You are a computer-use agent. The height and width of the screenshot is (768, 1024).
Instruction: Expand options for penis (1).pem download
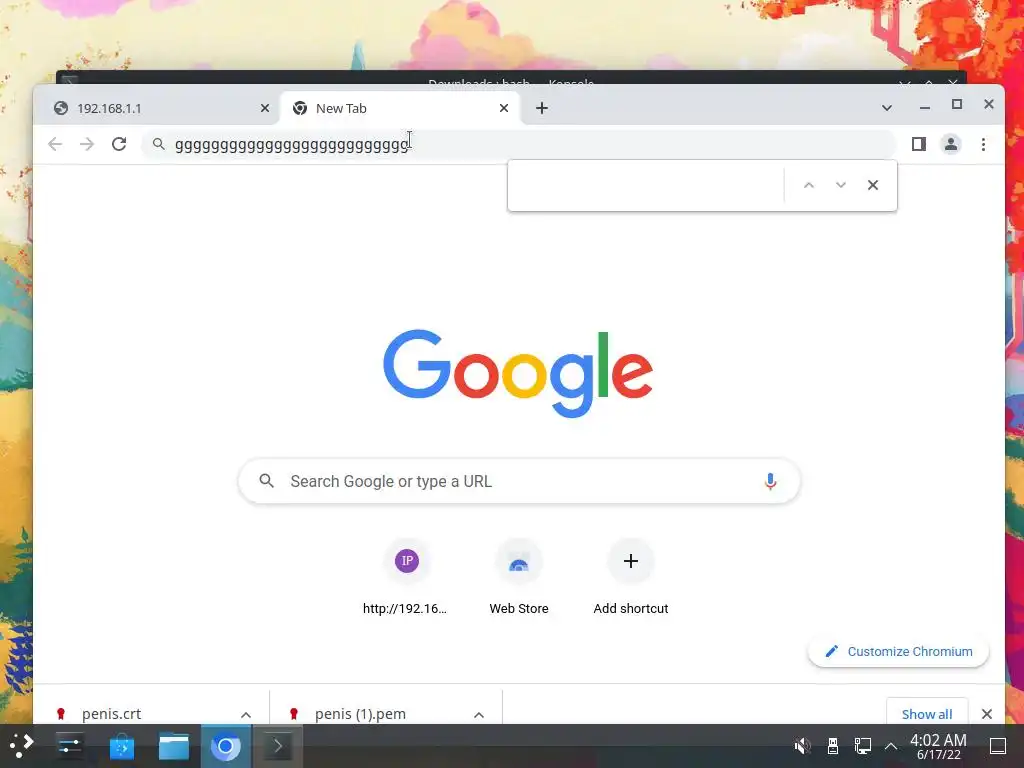click(479, 714)
